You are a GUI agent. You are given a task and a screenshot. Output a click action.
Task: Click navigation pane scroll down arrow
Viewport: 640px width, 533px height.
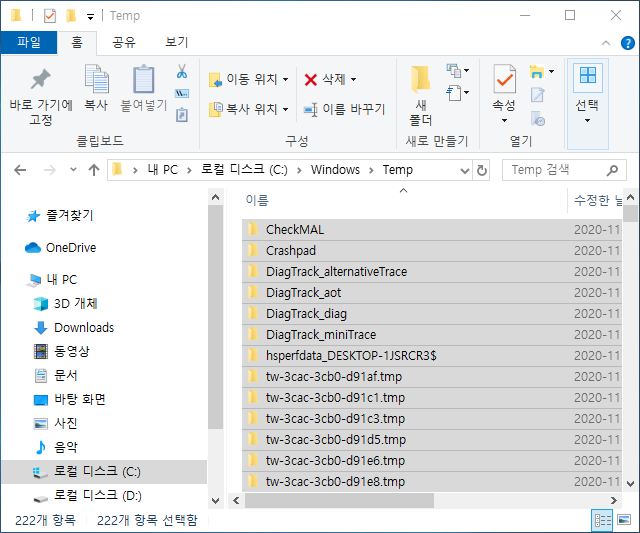tap(216, 500)
